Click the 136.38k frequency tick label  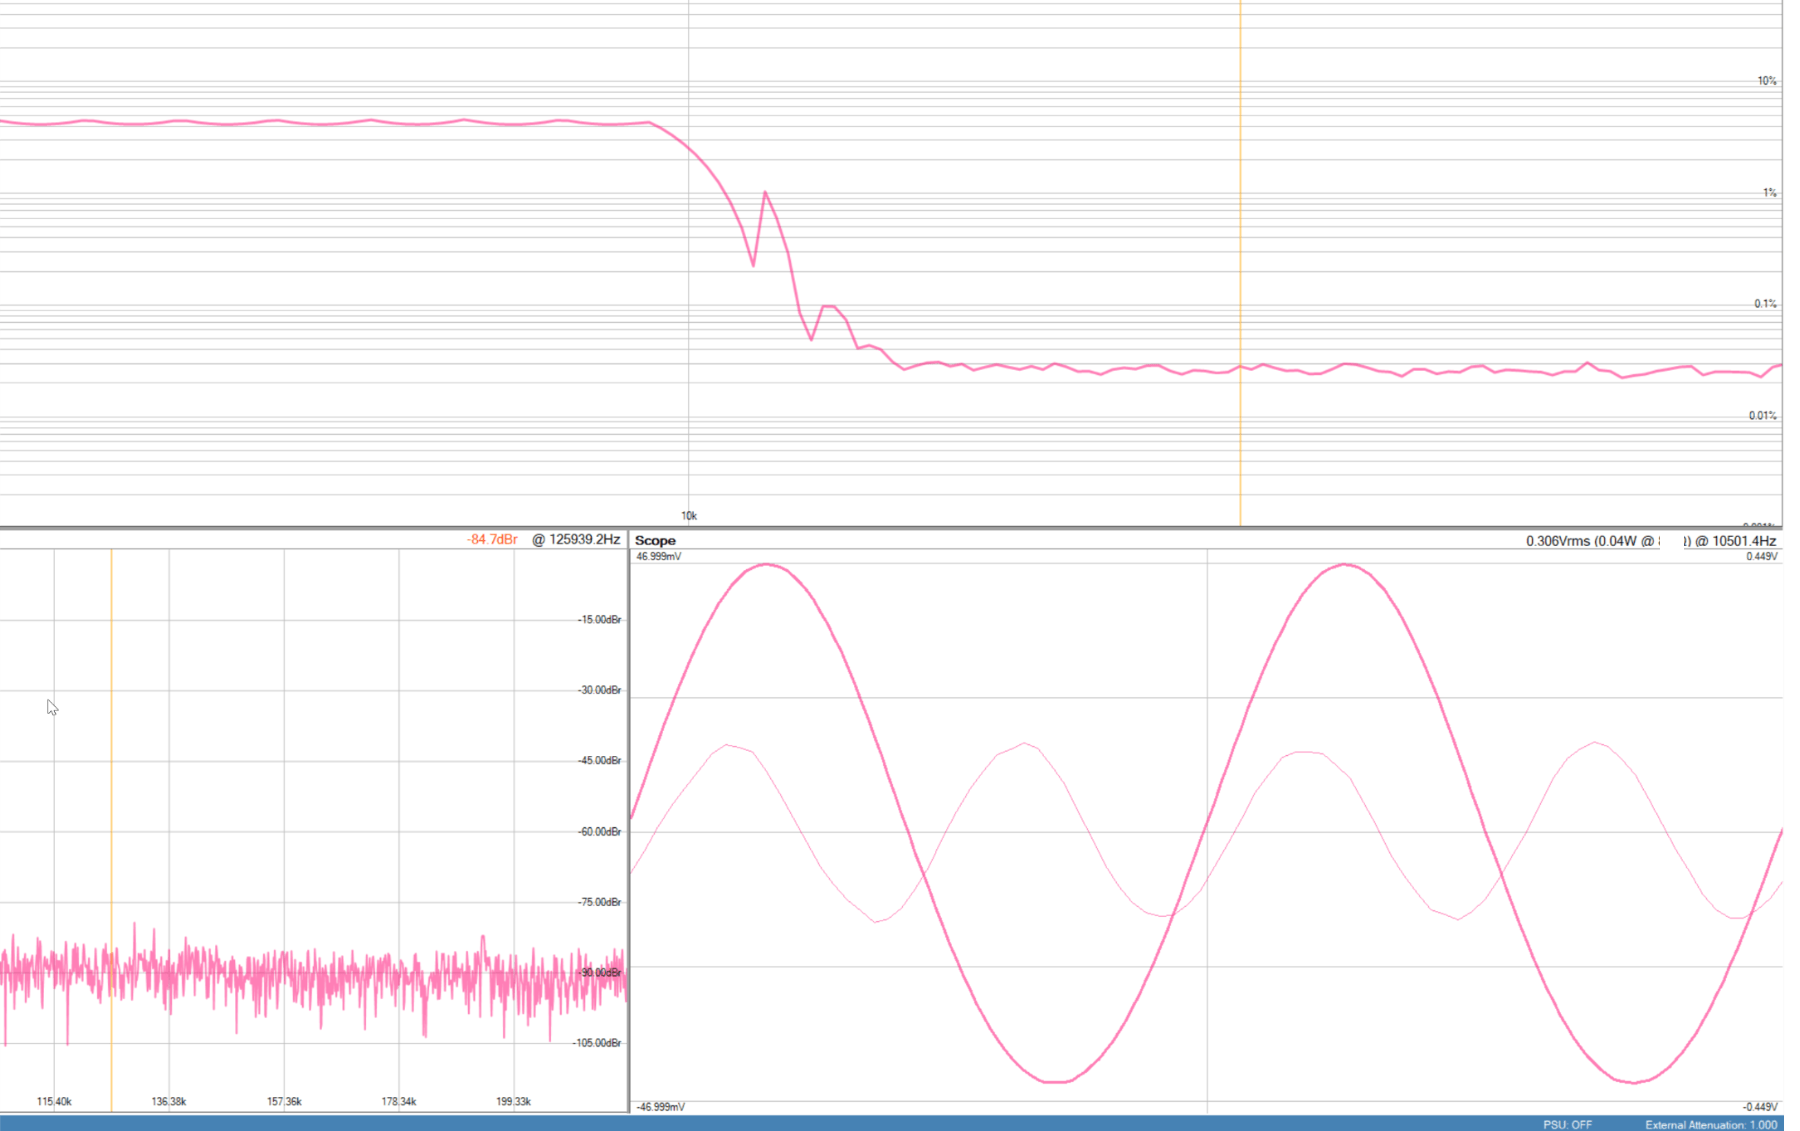point(169,1102)
